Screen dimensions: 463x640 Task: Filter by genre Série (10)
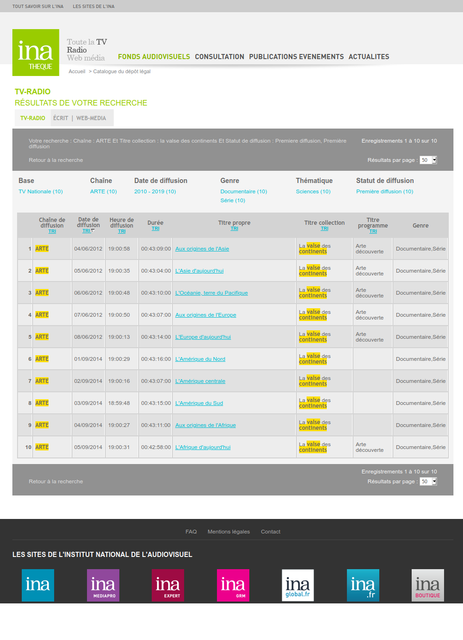pyautogui.click(x=233, y=200)
